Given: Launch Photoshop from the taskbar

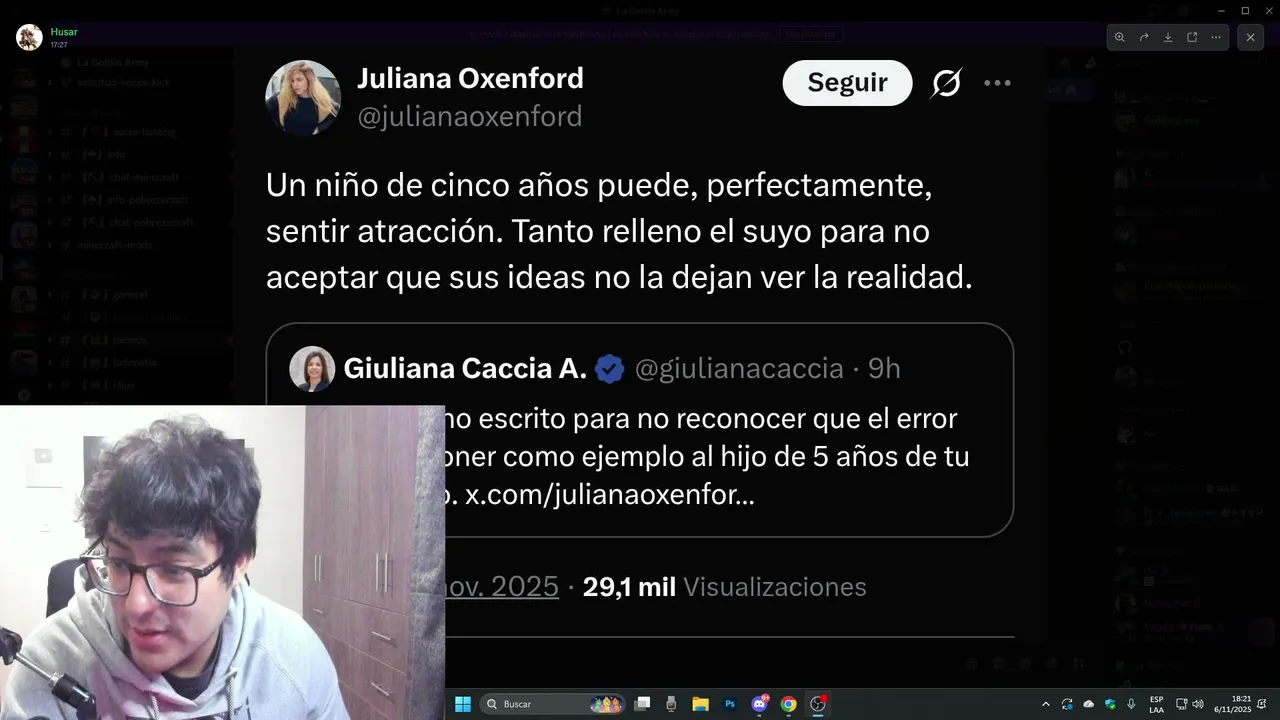Looking at the screenshot, I should 730,704.
